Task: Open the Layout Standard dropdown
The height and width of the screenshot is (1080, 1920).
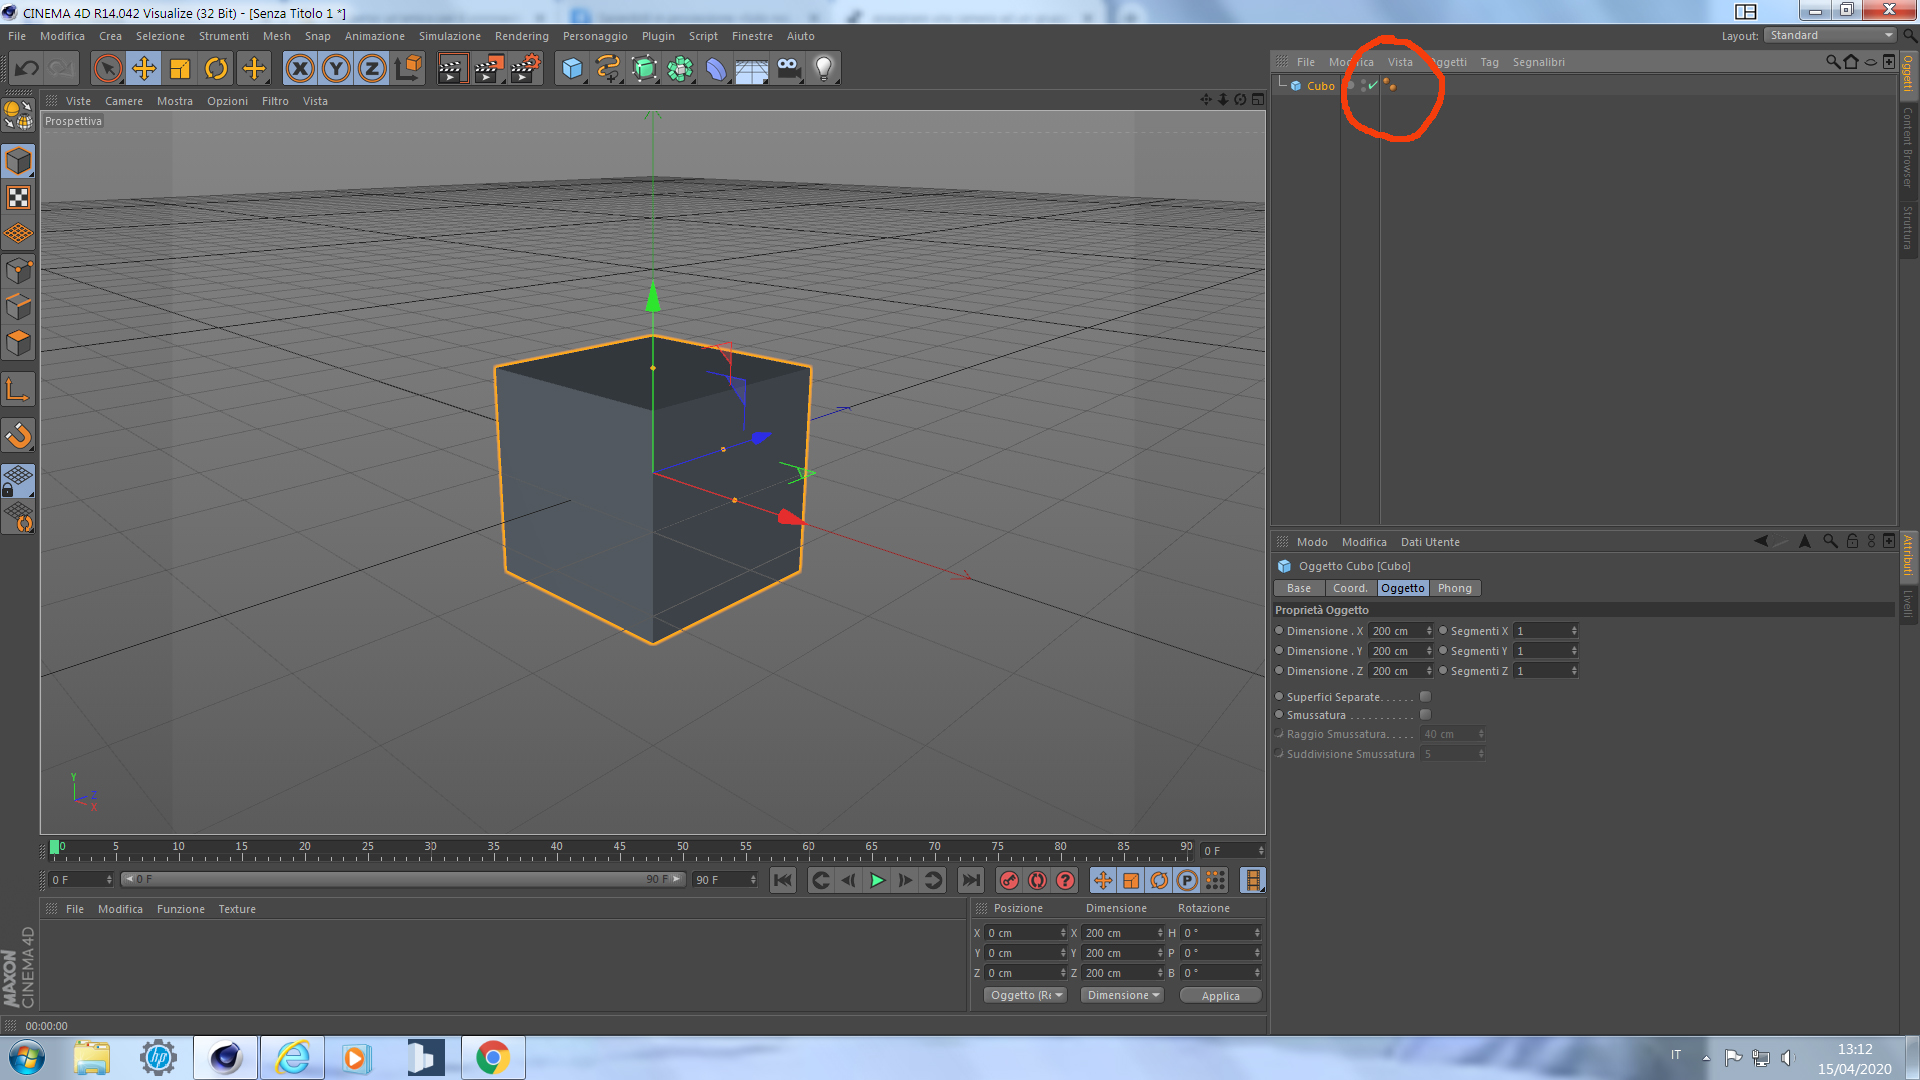Action: (x=1830, y=35)
